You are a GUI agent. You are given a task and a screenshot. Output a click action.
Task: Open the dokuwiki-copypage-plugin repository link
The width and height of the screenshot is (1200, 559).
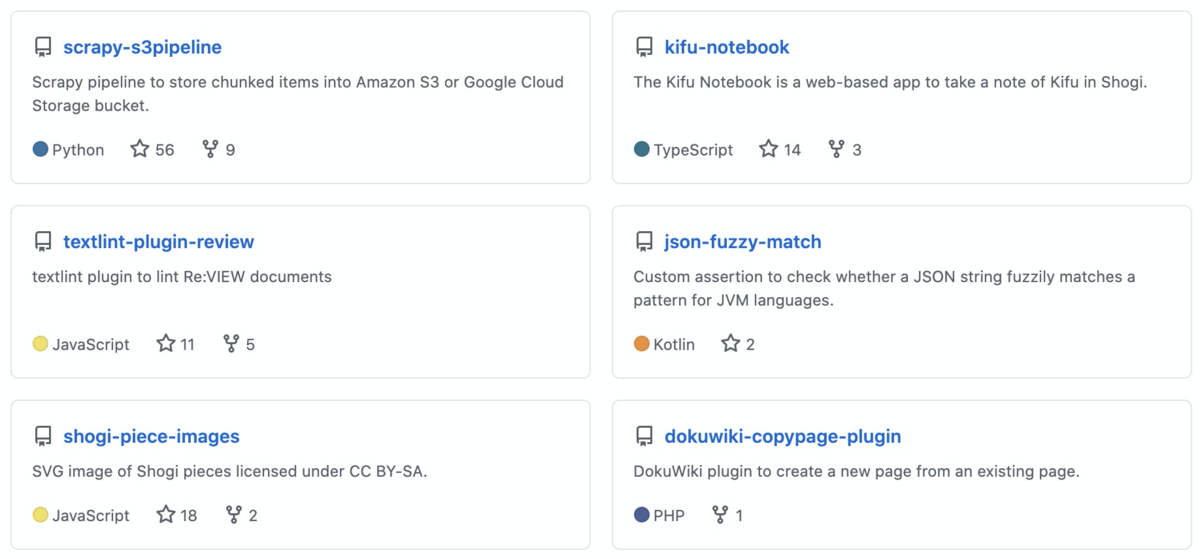[x=783, y=436]
